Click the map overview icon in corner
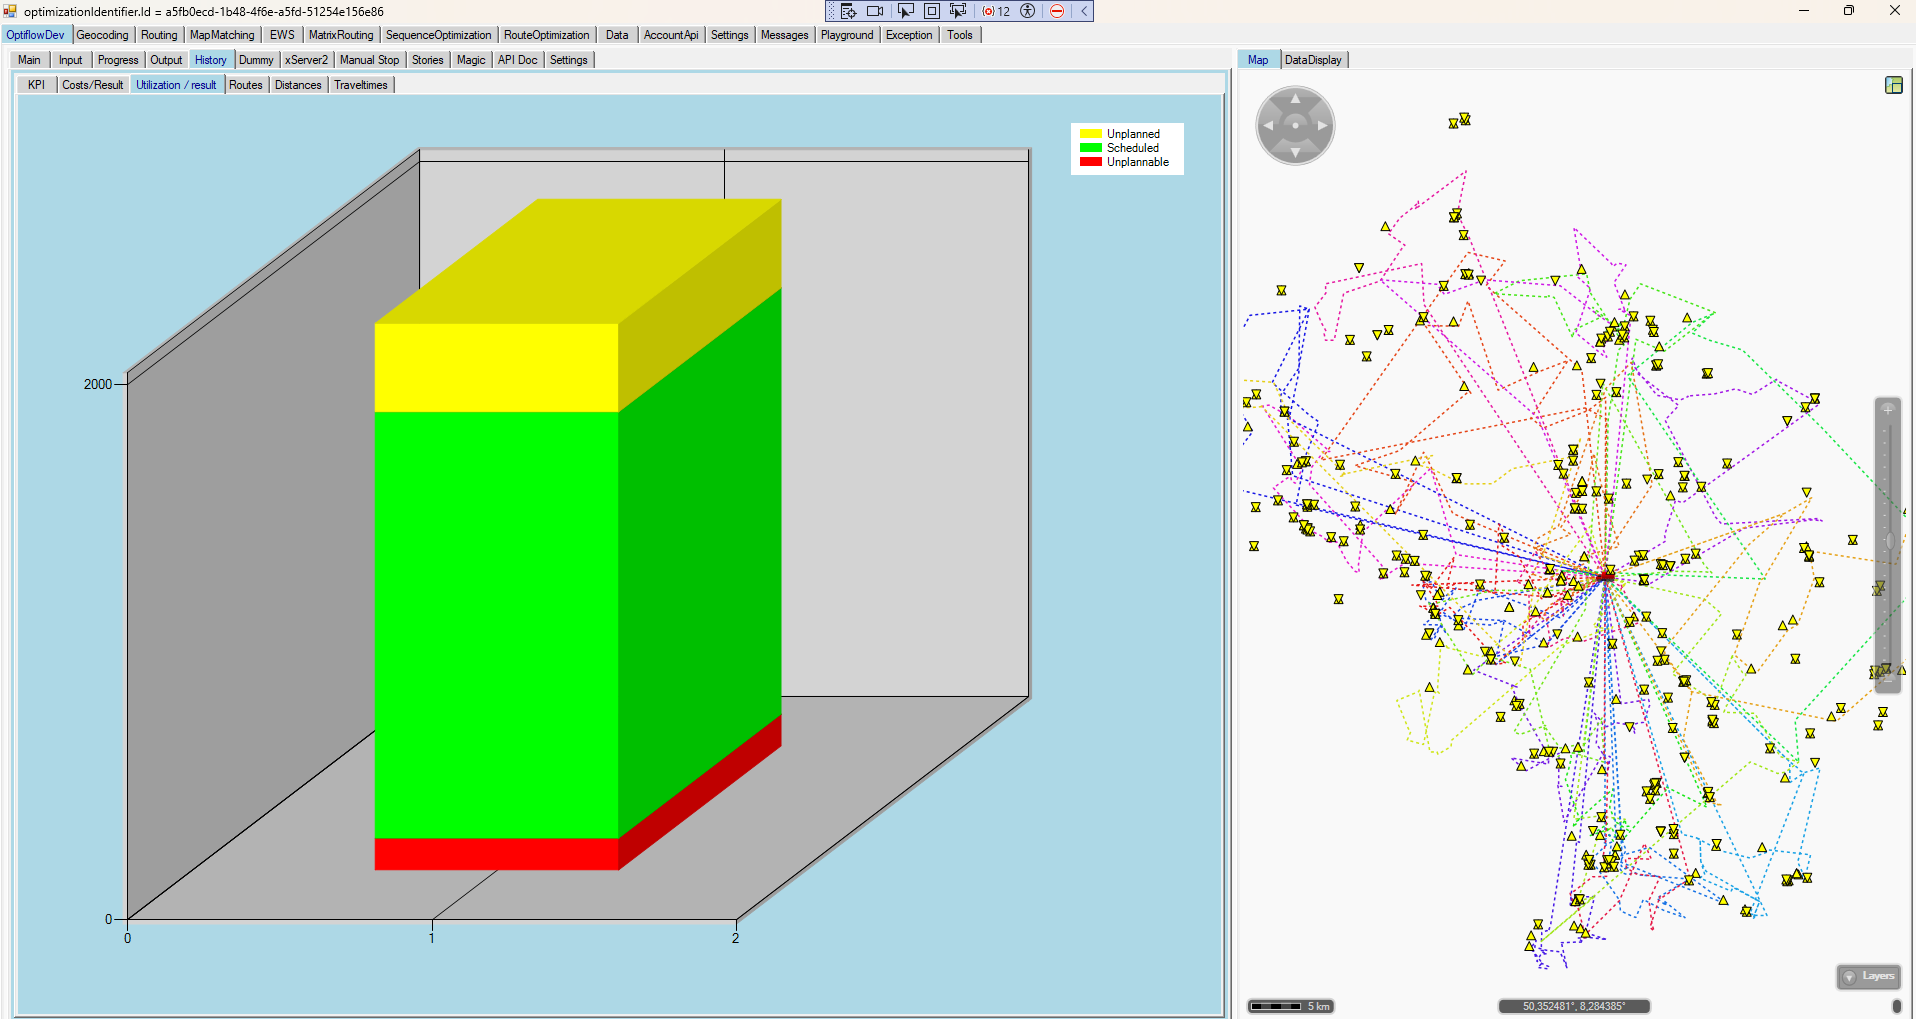1916x1019 pixels. click(x=1893, y=85)
